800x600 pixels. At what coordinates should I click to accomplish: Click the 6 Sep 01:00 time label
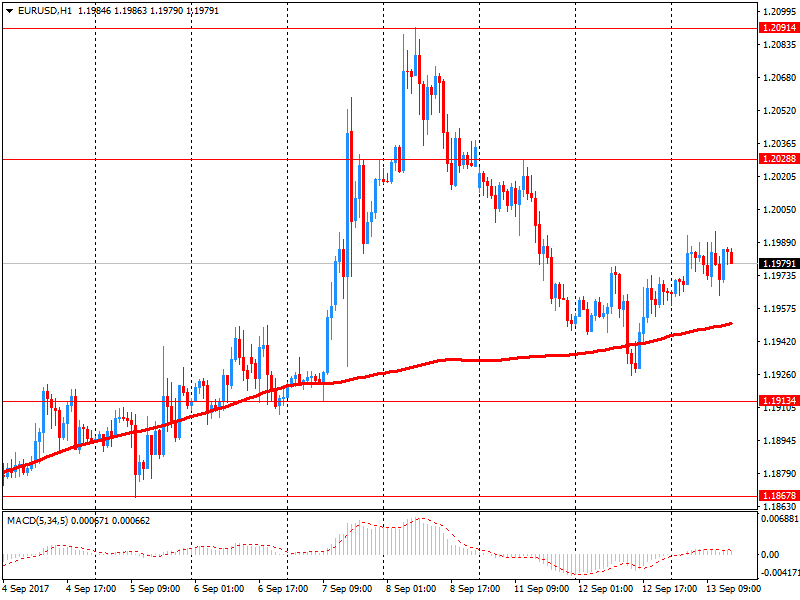219,589
